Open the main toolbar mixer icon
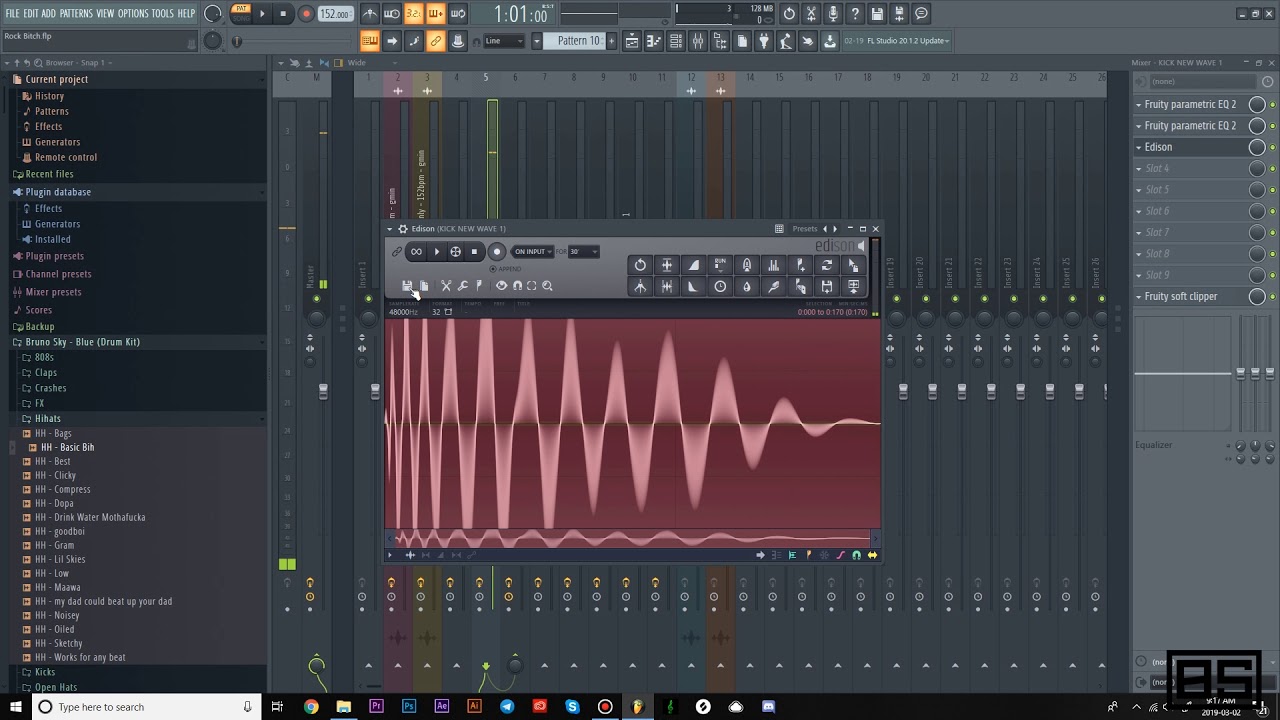The image size is (1280, 720). coord(697,41)
